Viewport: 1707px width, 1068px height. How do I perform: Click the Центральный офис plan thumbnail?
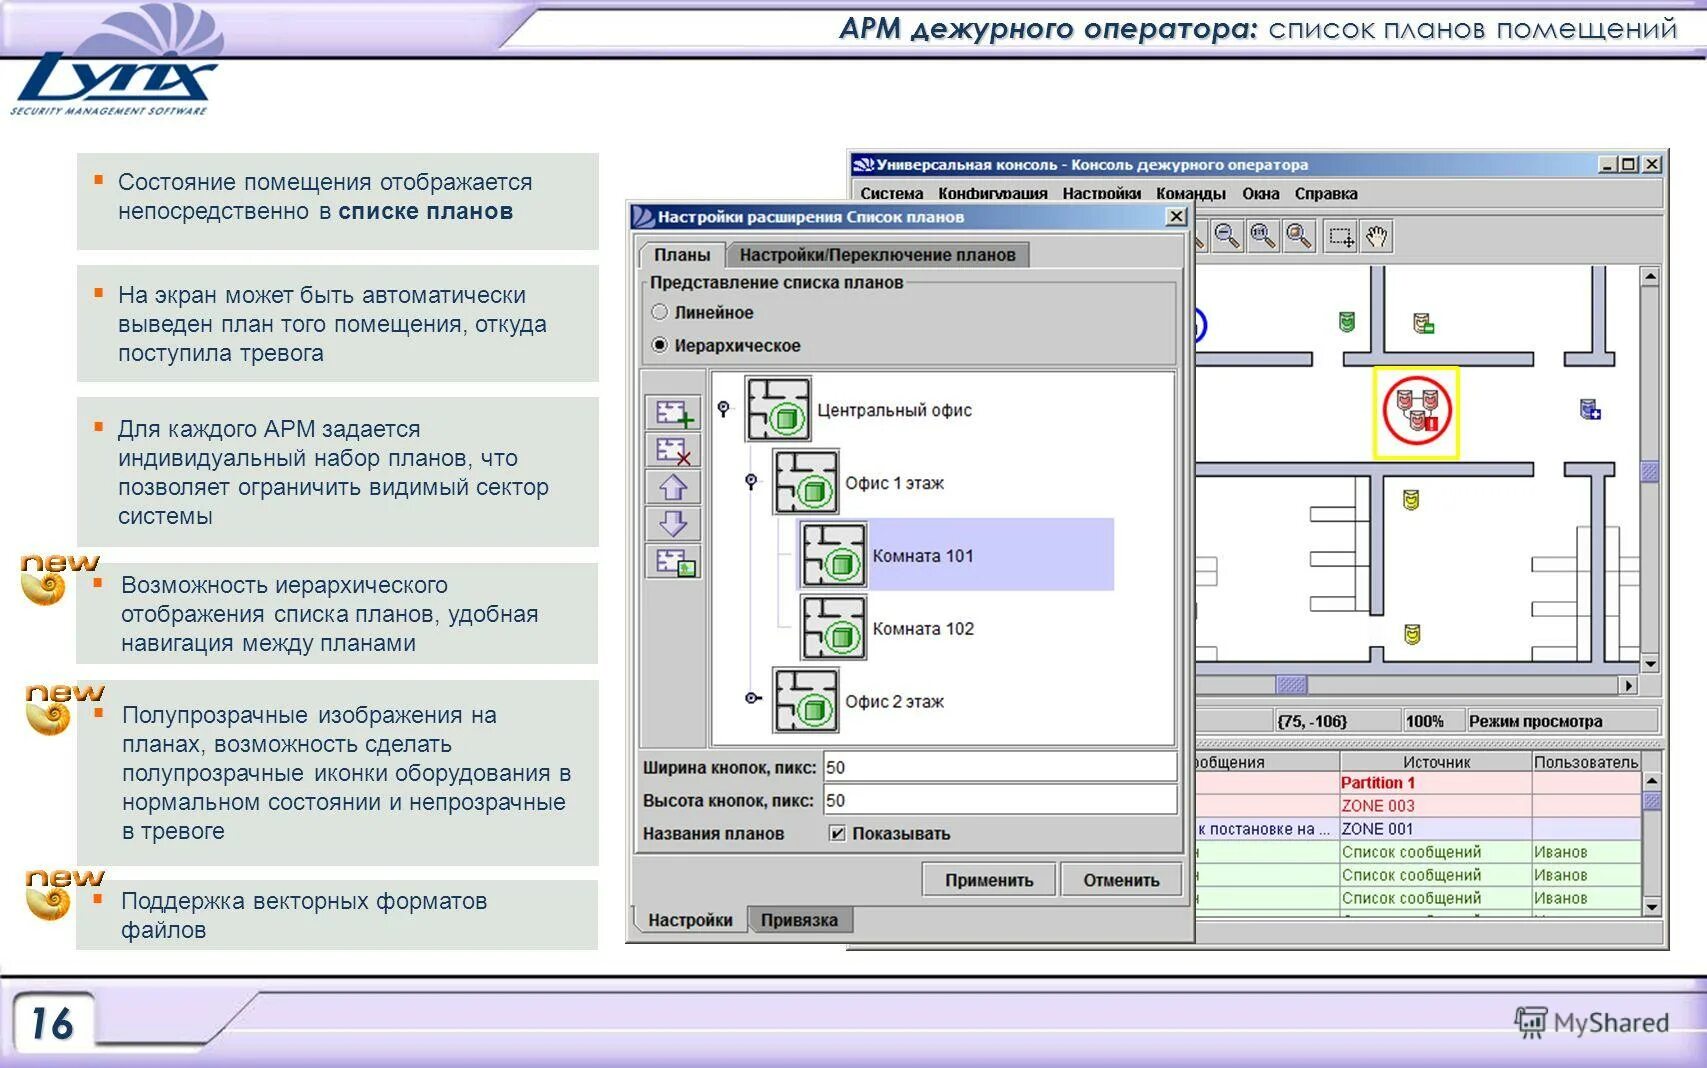[x=778, y=409]
